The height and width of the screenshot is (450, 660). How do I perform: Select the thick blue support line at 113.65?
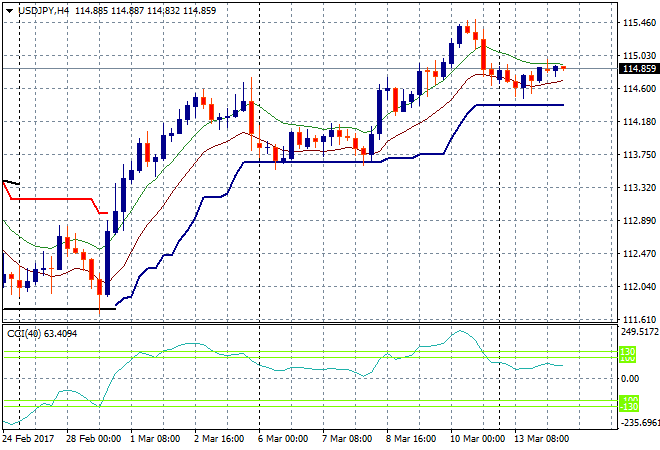(x=311, y=162)
